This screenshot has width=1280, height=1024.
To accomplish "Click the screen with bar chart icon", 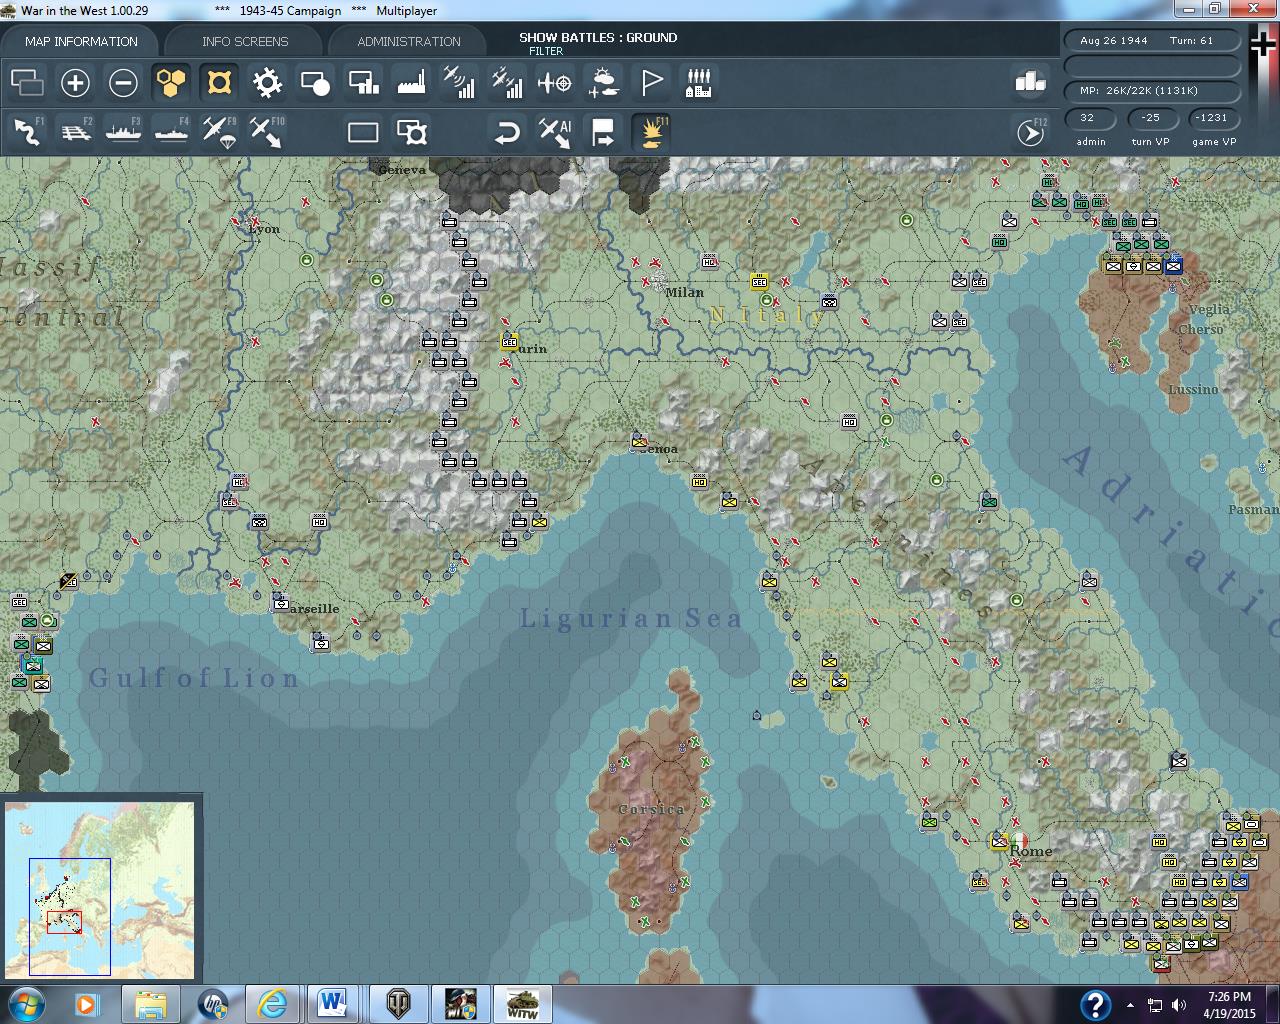I will coord(363,83).
